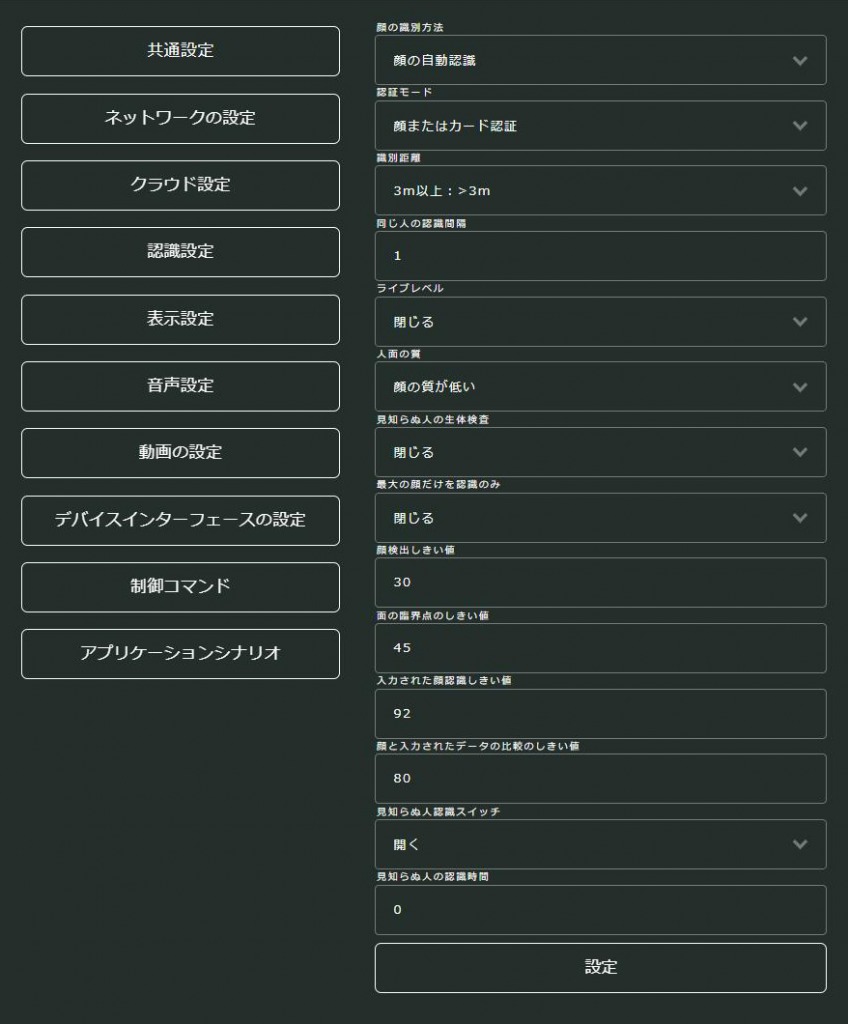Screen dimensions: 848x1024
Task: Change the 人面の質 dropdown
Action: point(600,387)
